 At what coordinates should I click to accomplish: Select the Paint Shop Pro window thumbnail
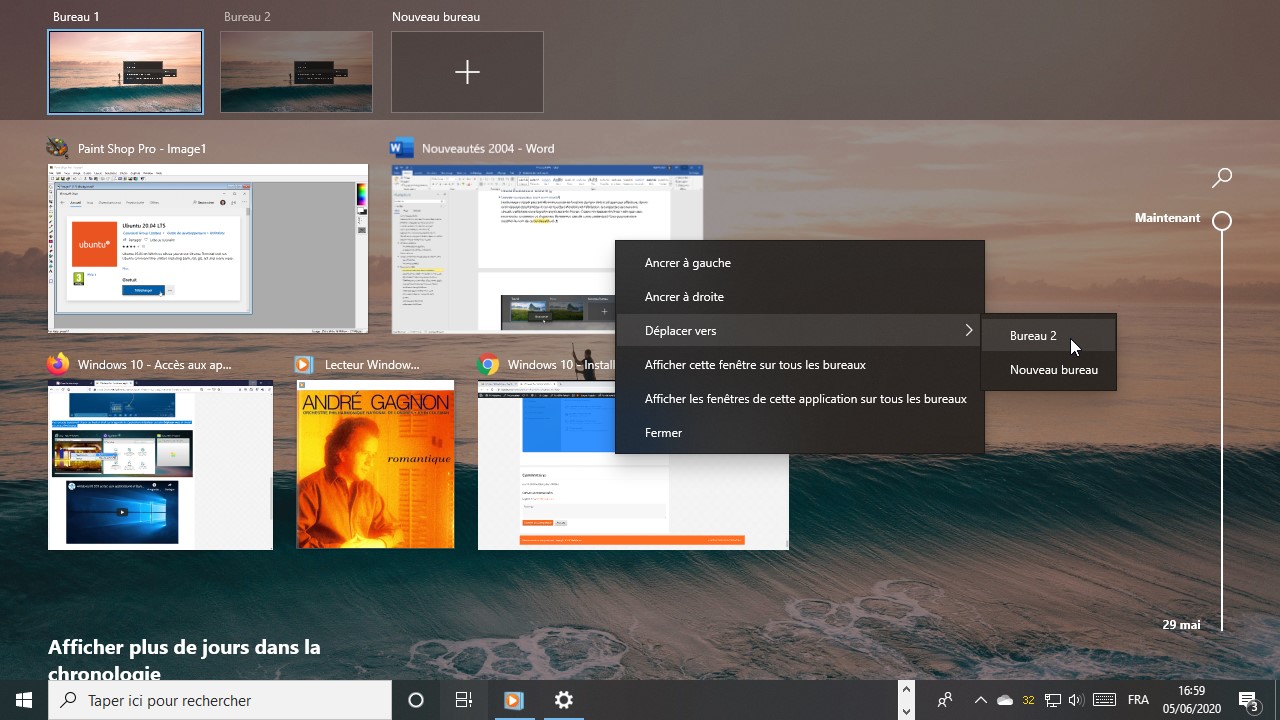[x=208, y=248]
